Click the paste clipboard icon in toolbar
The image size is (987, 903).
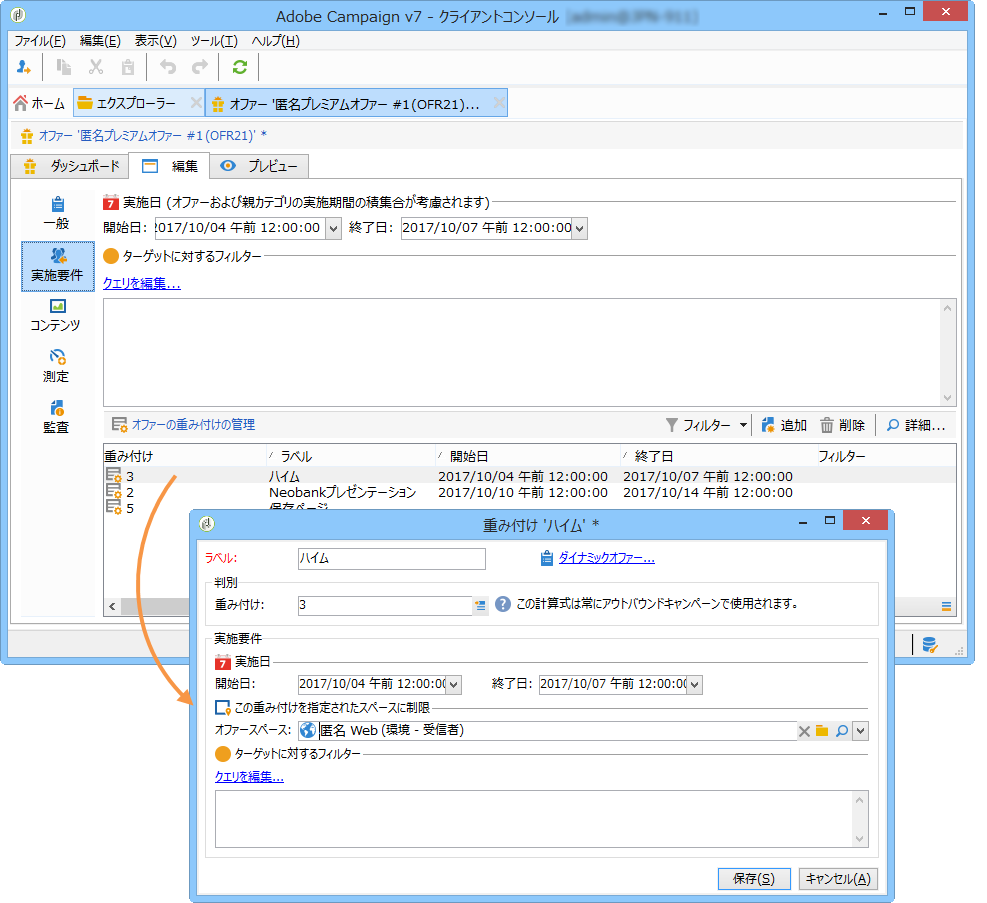point(128,67)
